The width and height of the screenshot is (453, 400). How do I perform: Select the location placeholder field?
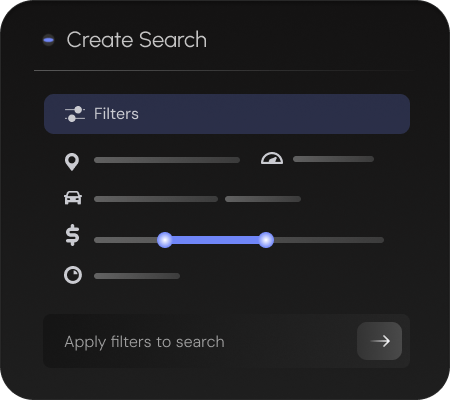point(167,160)
